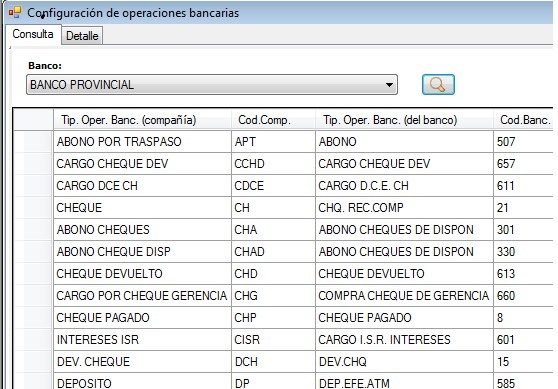Image resolution: width=558 pixels, height=389 pixels.
Task: Click the CHA code cell
Action: click(x=273, y=230)
